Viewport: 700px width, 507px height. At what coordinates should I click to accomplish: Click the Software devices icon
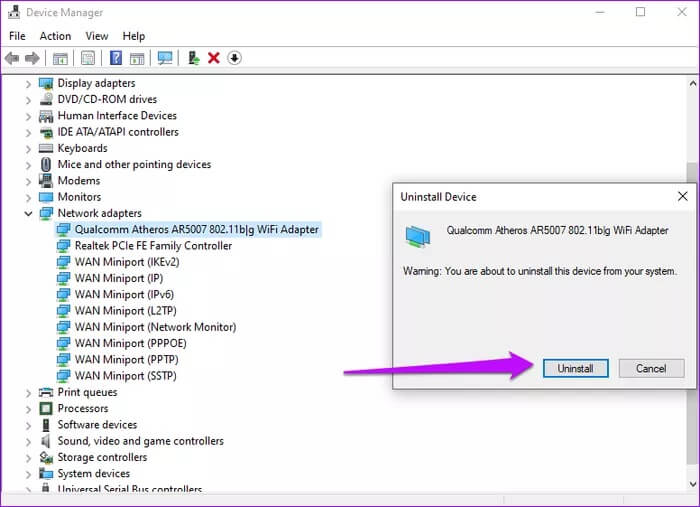[46, 425]
